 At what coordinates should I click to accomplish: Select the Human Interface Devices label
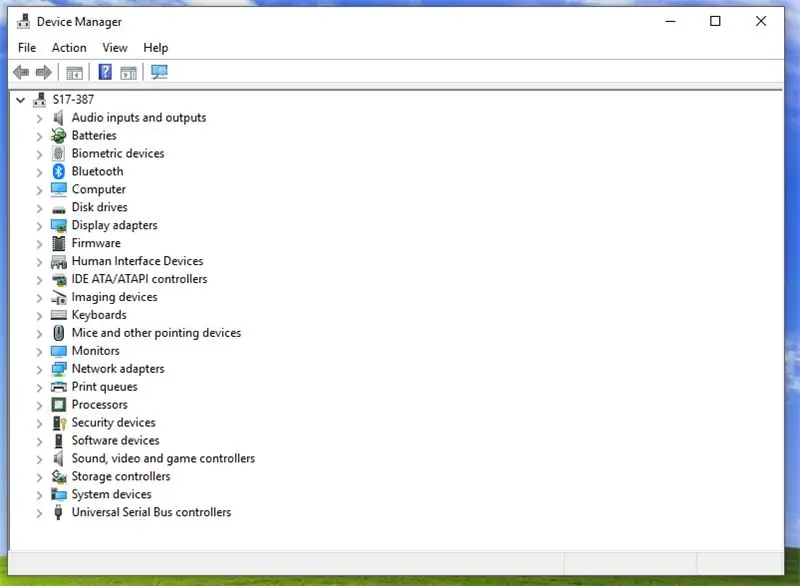click(137, 261)
